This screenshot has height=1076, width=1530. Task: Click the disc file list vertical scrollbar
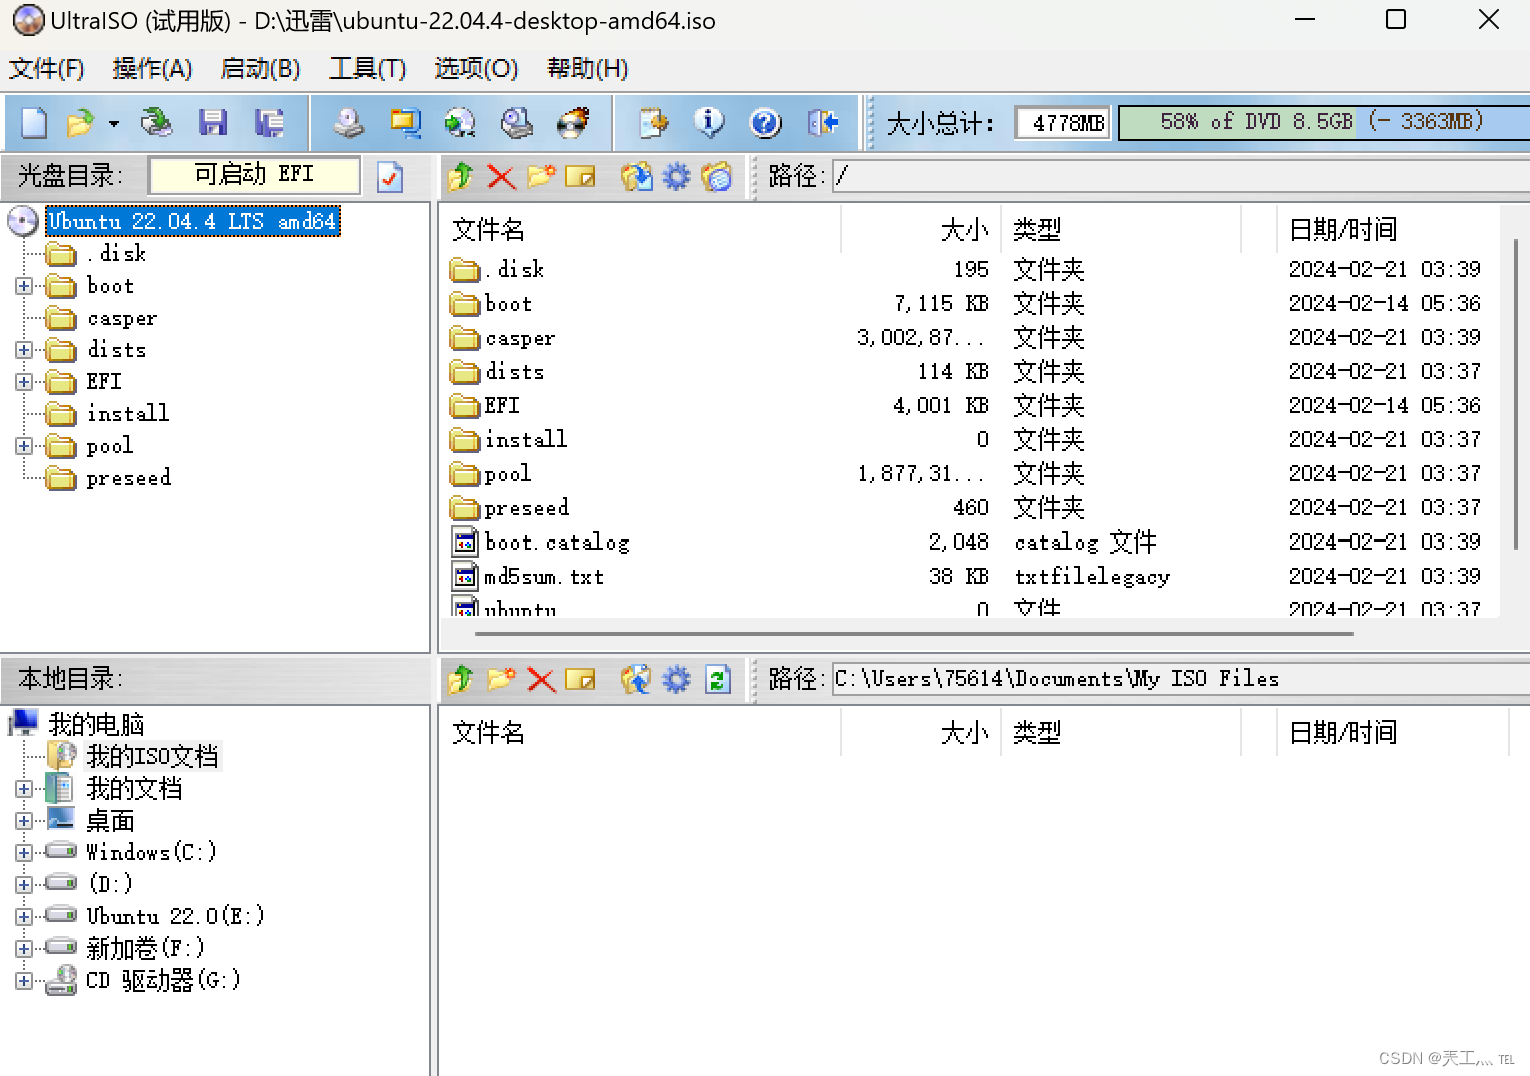tap(1516, 394)
